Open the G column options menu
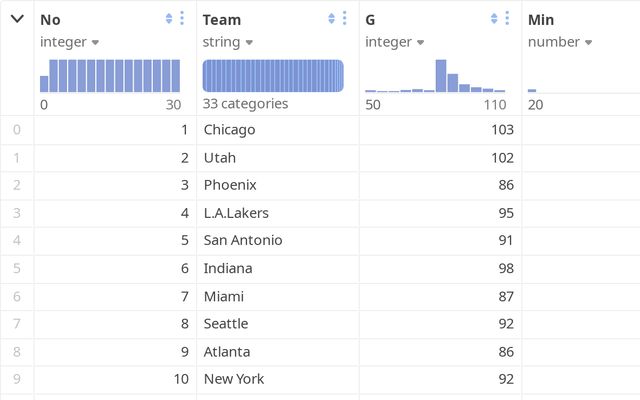 point(507,19)
